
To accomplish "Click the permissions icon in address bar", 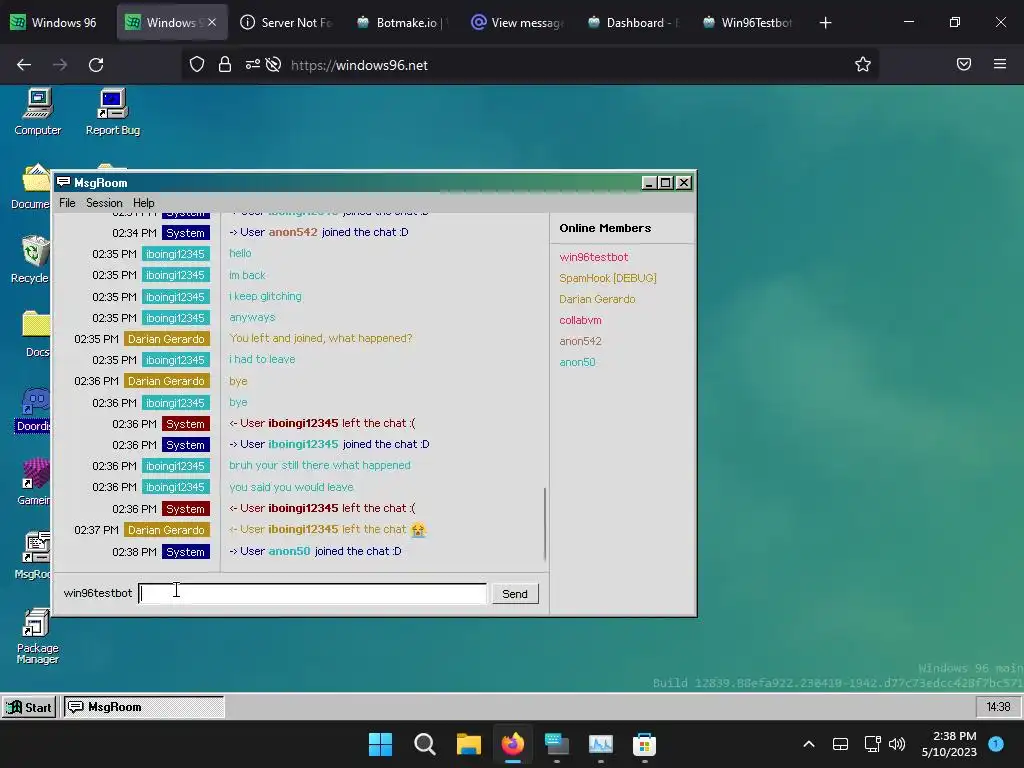I will tap(253, 64).
